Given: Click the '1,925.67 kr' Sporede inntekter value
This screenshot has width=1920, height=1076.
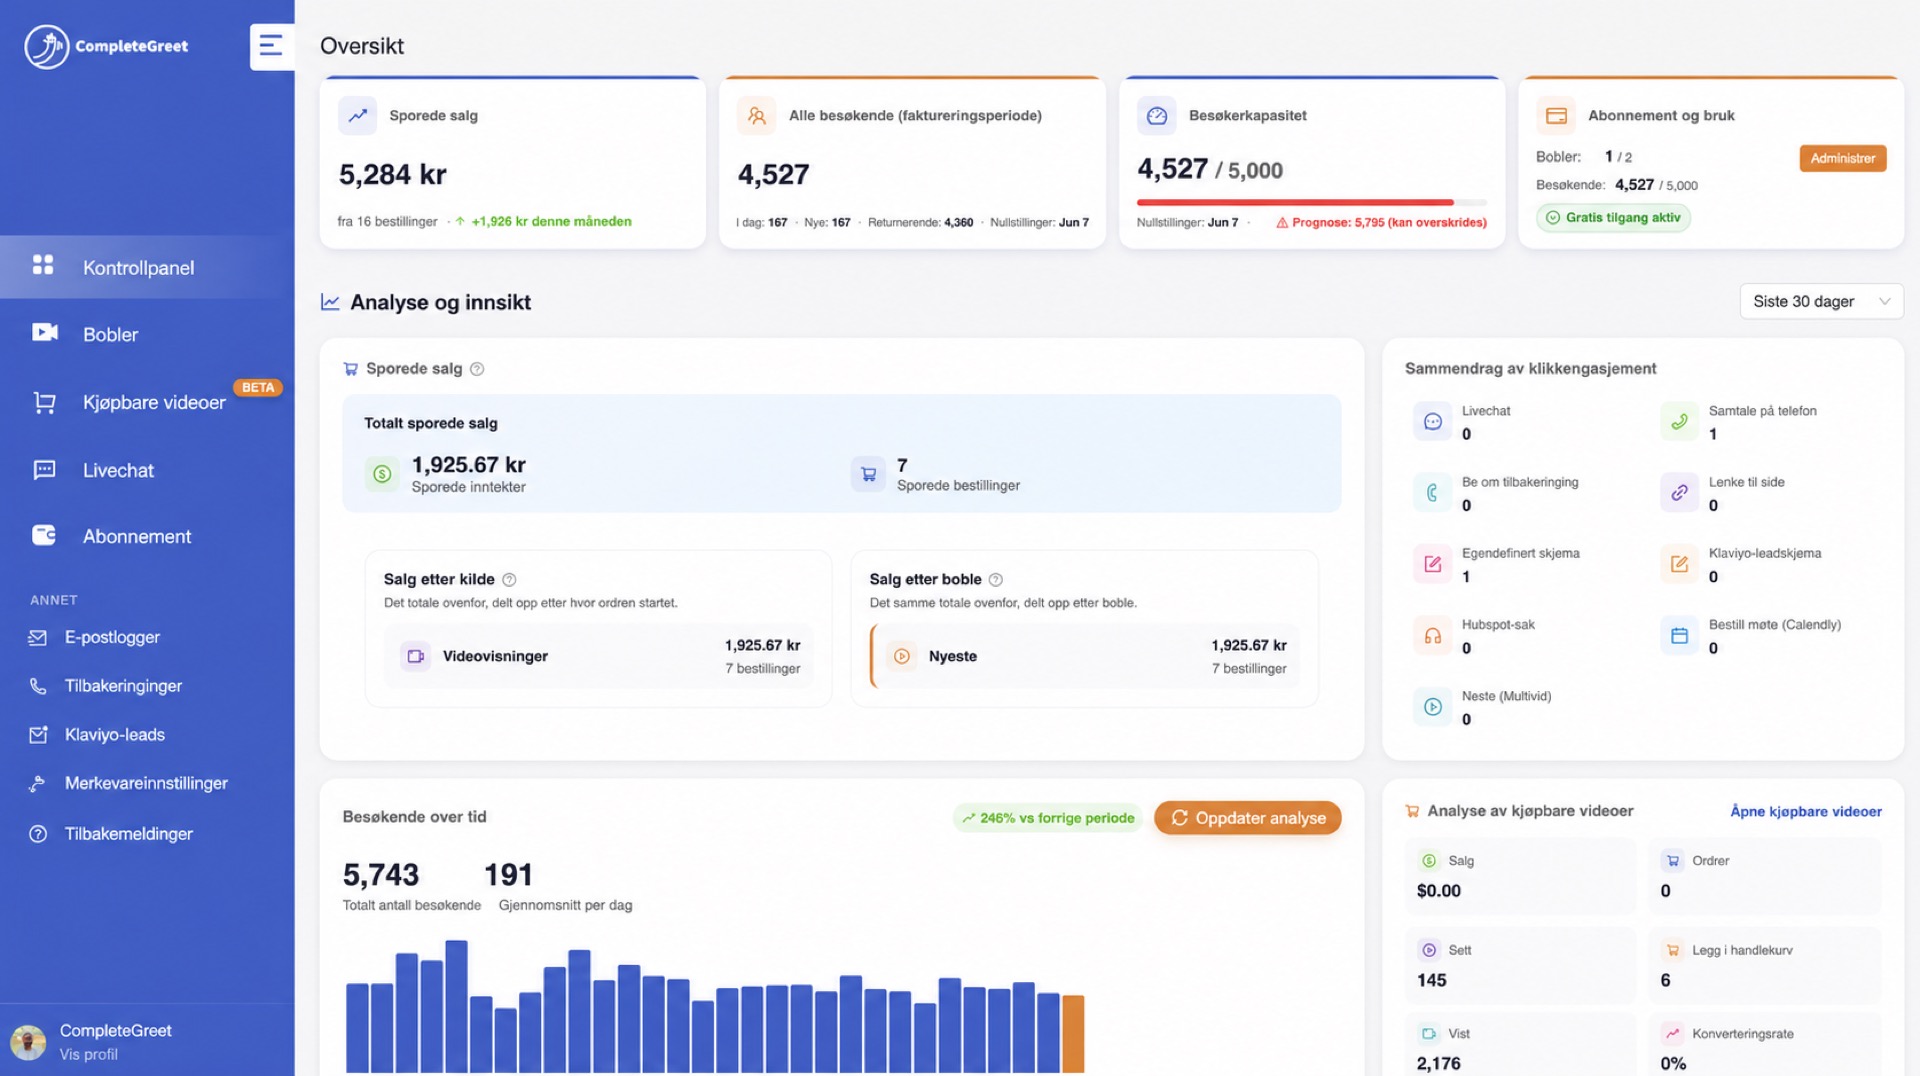Looking at the screenshot, I should pyautogui.click(x=468, y=465).
